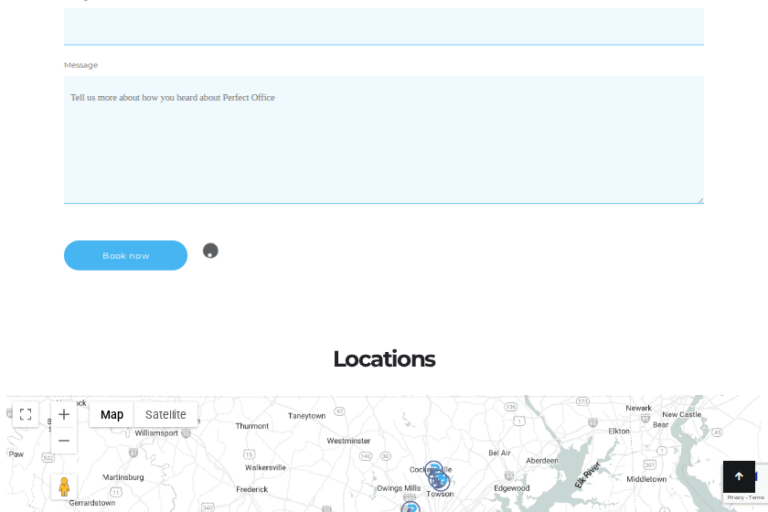This screenshot has height=512, width=768.
Task: Click the map marker near Towson
Action: point(440,482)
